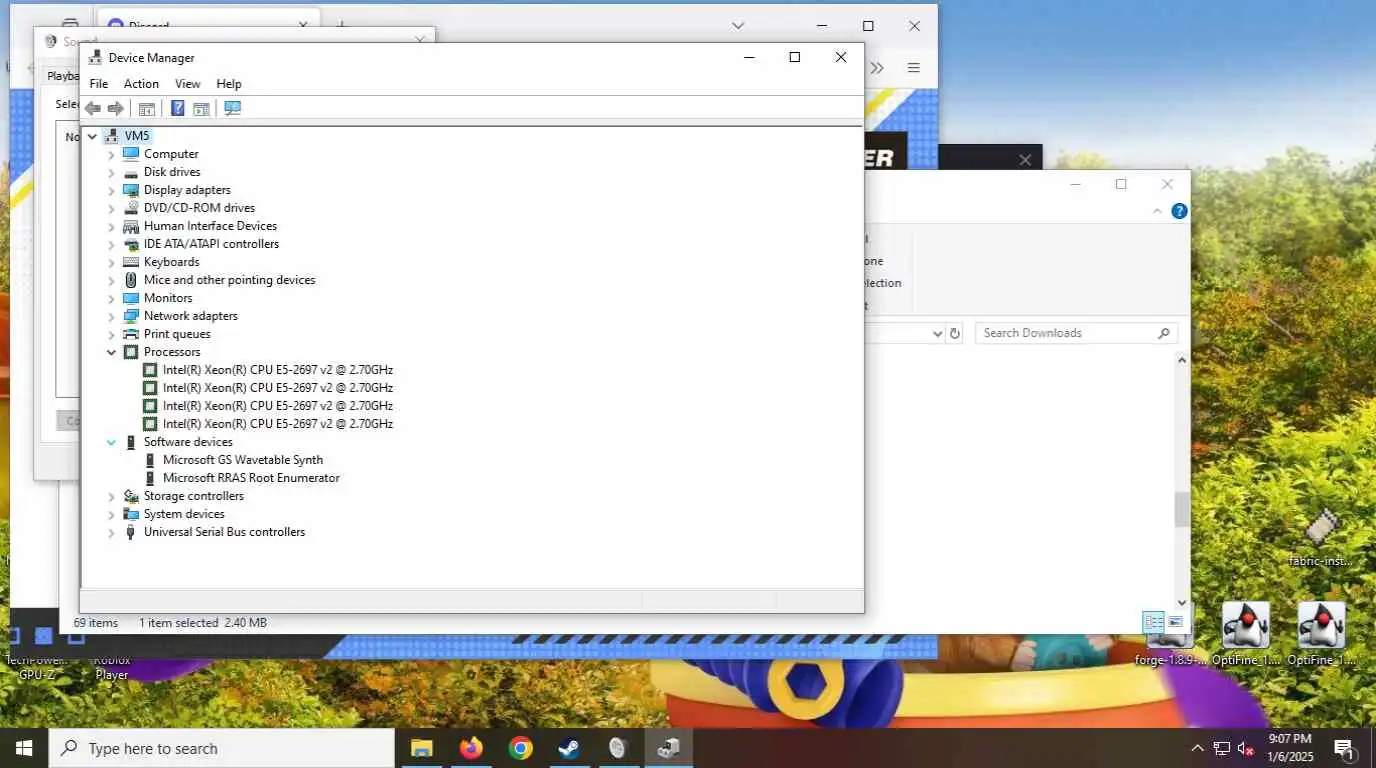Select Microsoft RRAS Root Enumerator

tap(251, 478)
